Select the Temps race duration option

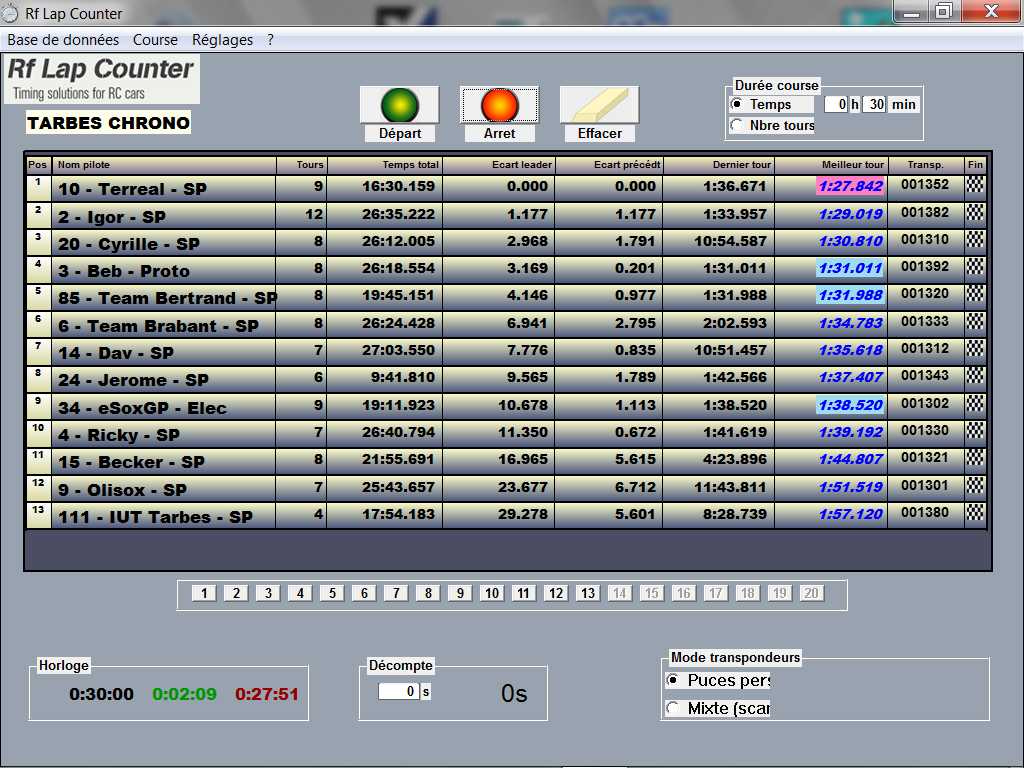(738, 104)
